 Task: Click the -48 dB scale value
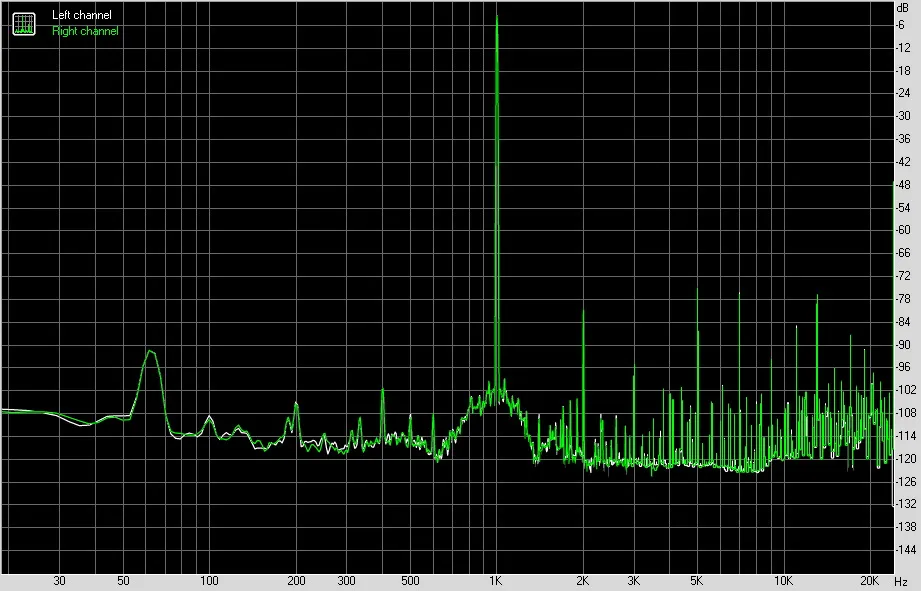coord(903,184)
